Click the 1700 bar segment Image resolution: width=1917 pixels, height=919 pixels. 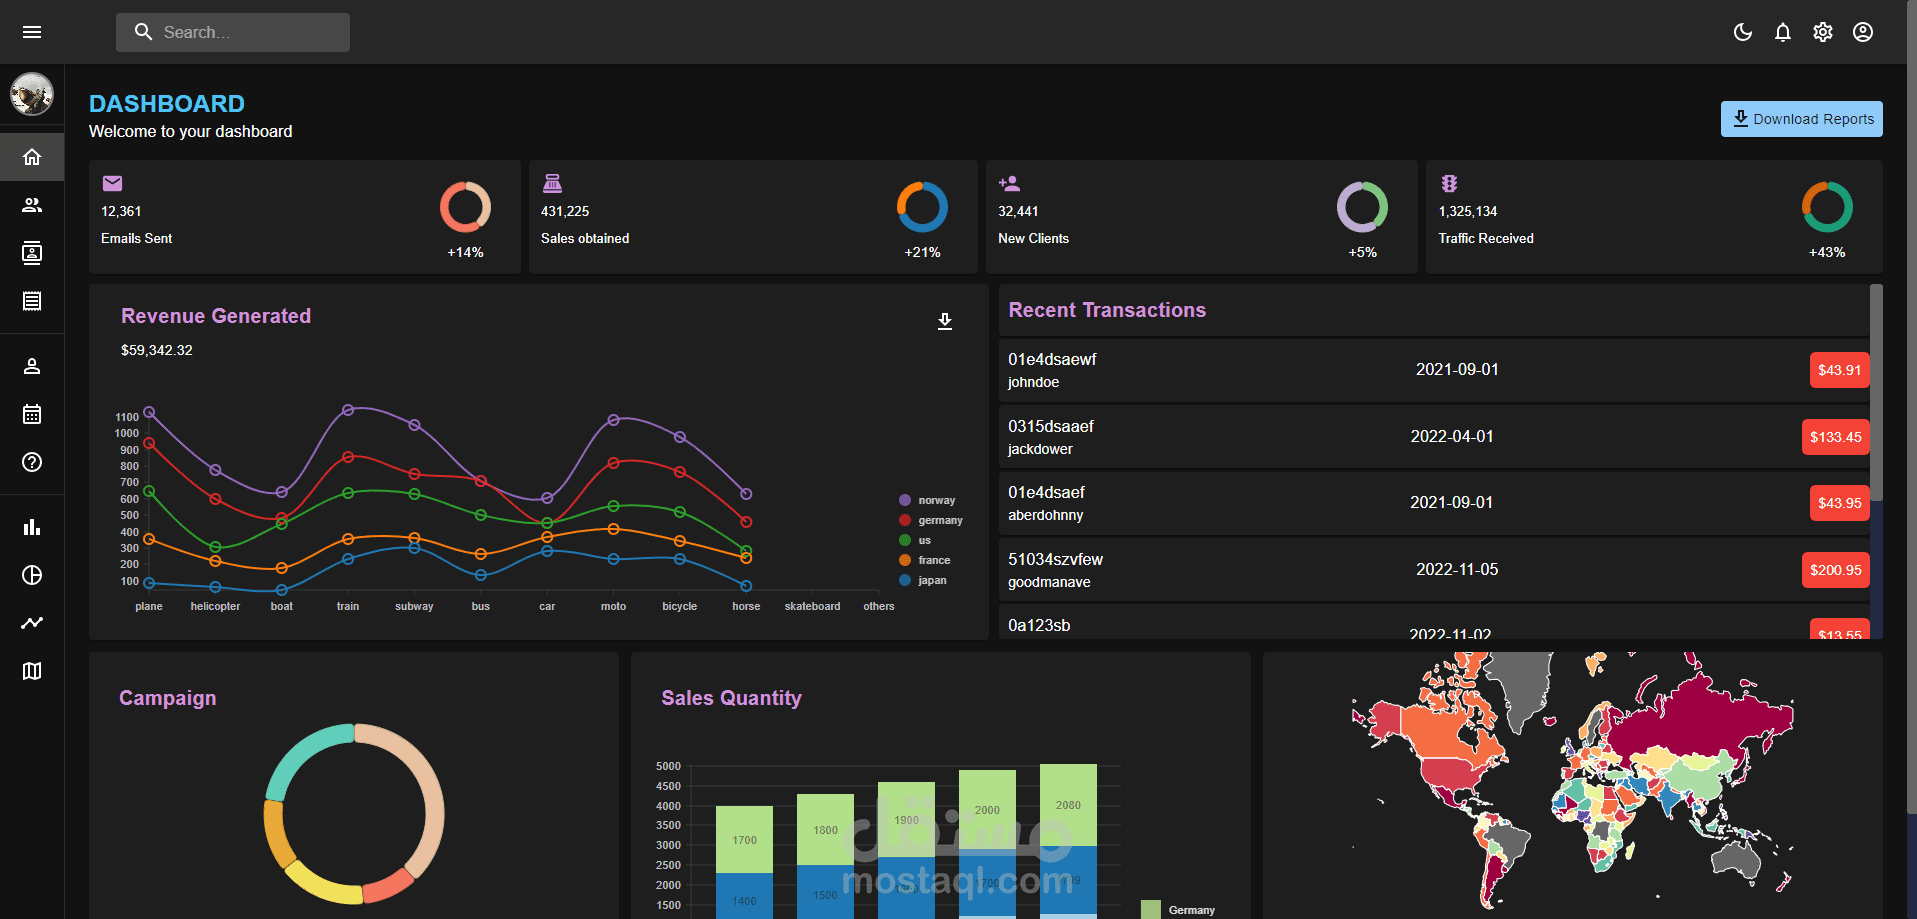pyautogui.click(x=744, y=839)
